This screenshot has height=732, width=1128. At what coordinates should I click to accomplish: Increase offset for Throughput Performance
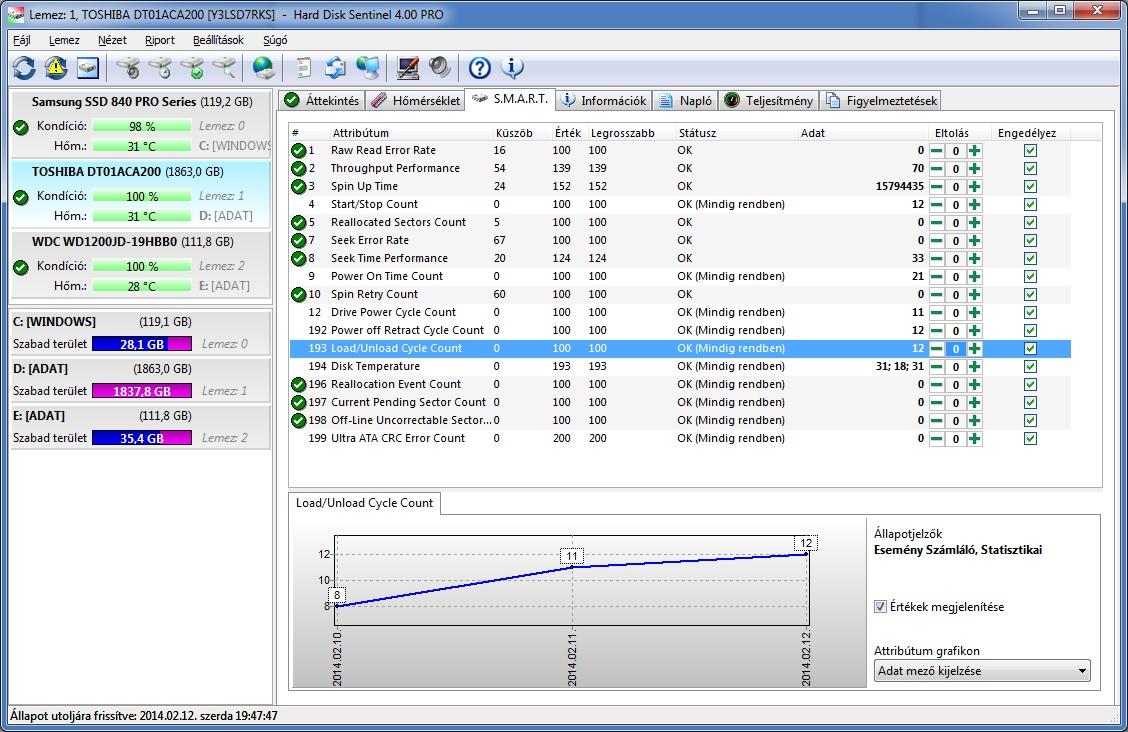click(x=974, y=168)
